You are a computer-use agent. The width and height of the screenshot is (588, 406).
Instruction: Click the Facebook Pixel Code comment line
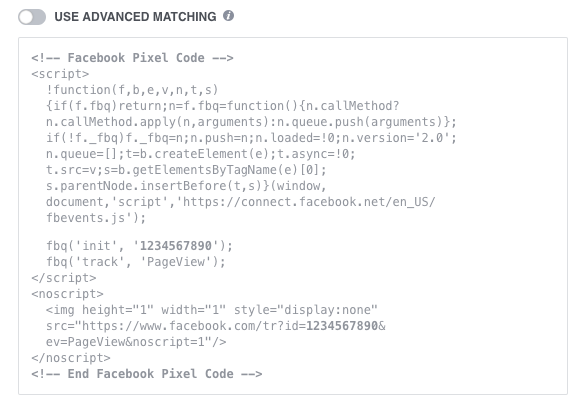(132, 58)
